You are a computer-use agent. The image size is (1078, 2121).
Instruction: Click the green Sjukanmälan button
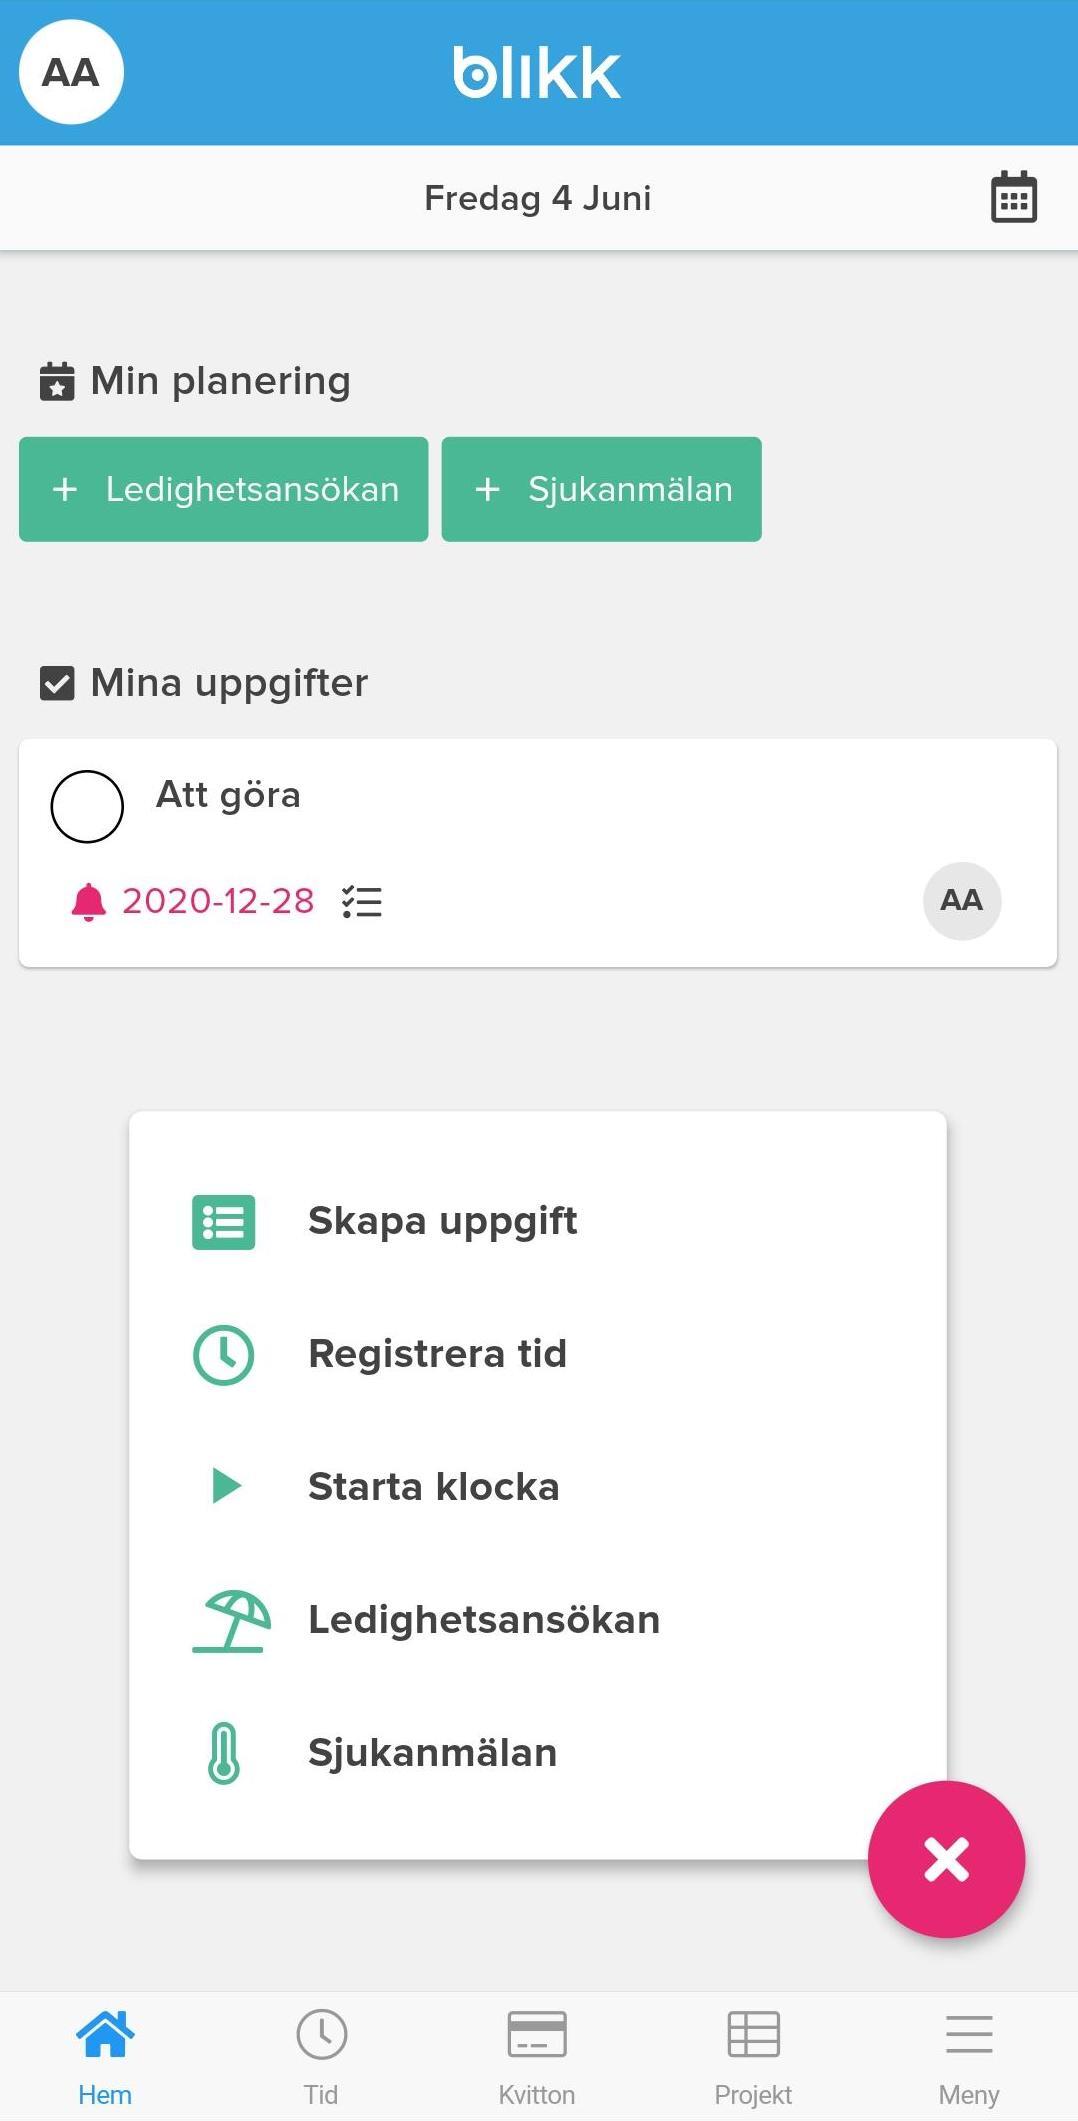click(x=601, y=489)
